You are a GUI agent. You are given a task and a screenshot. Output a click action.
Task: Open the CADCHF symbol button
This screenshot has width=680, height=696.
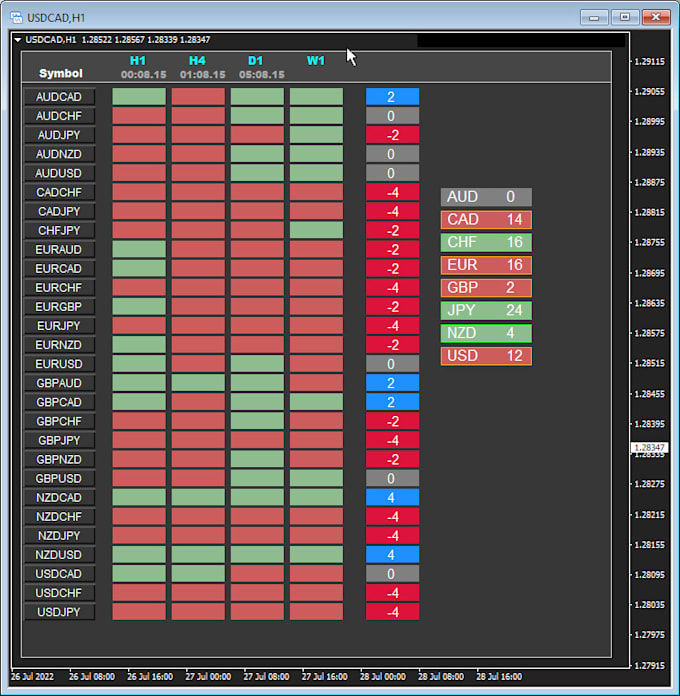pyautogui.click(x=59, y=192)
